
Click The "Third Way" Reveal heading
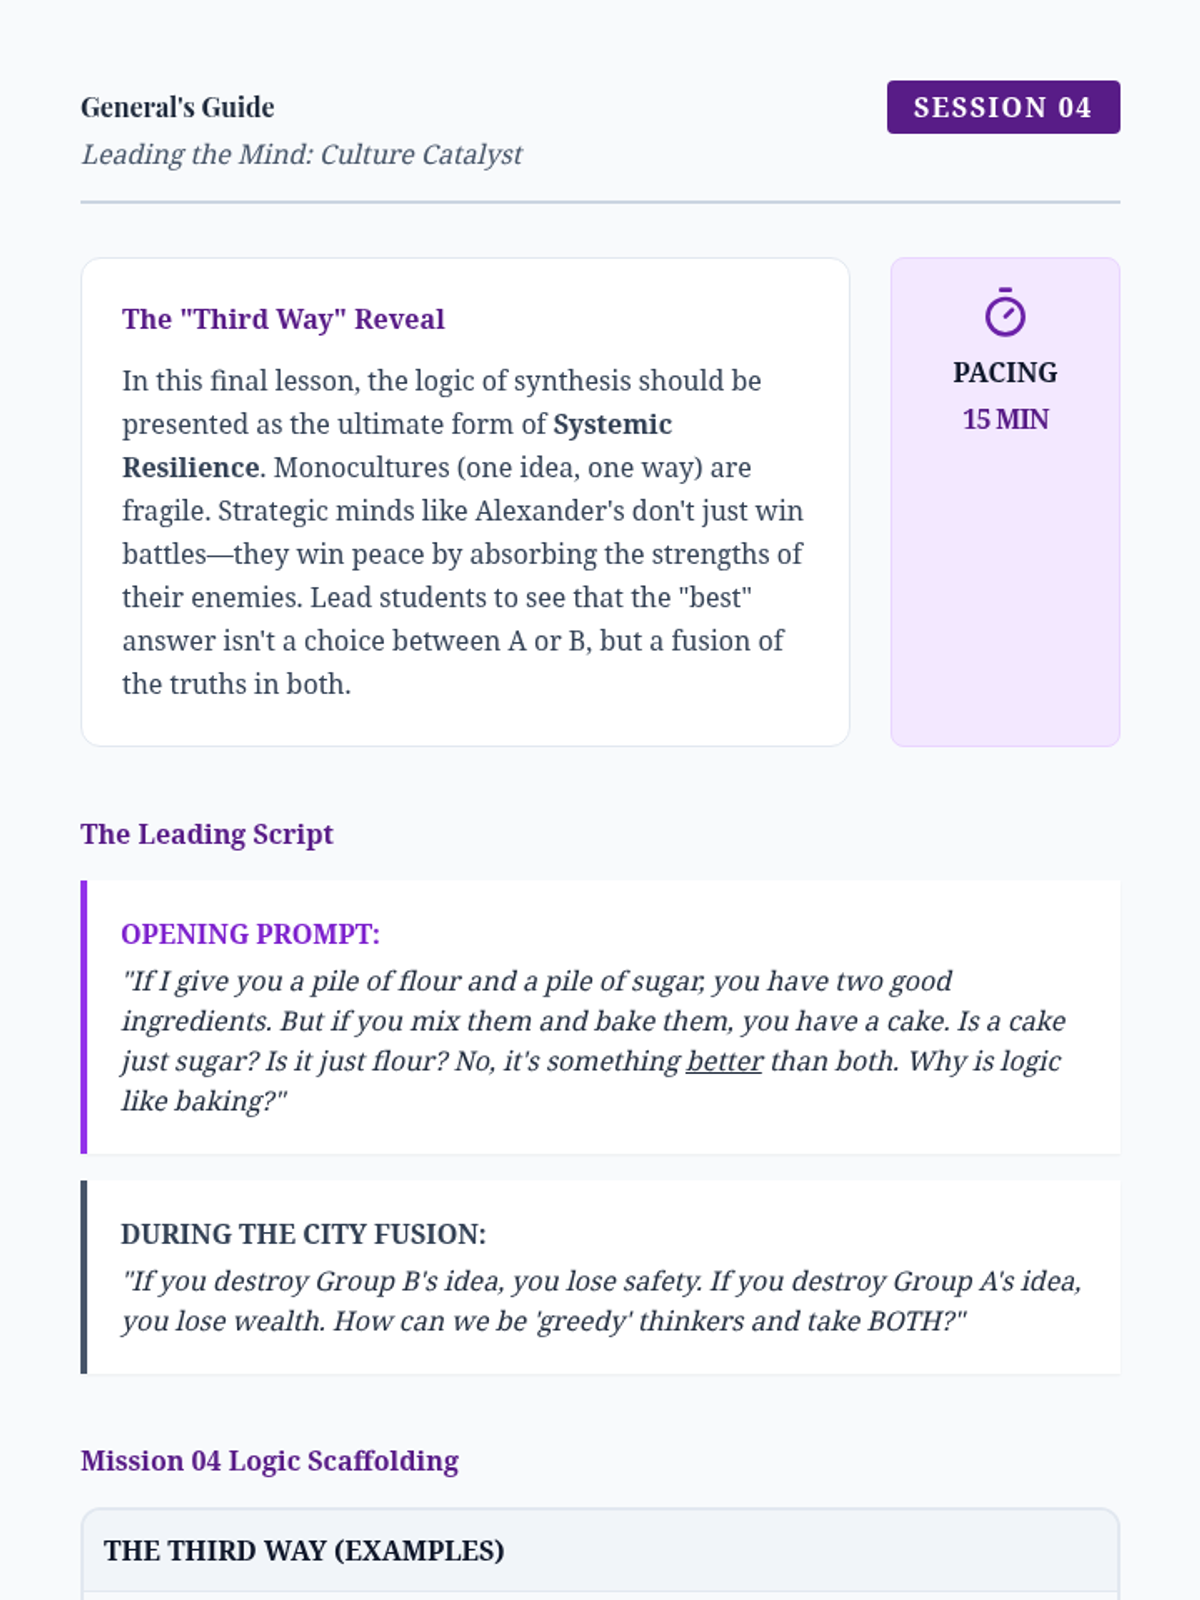(x=283, y=319)
